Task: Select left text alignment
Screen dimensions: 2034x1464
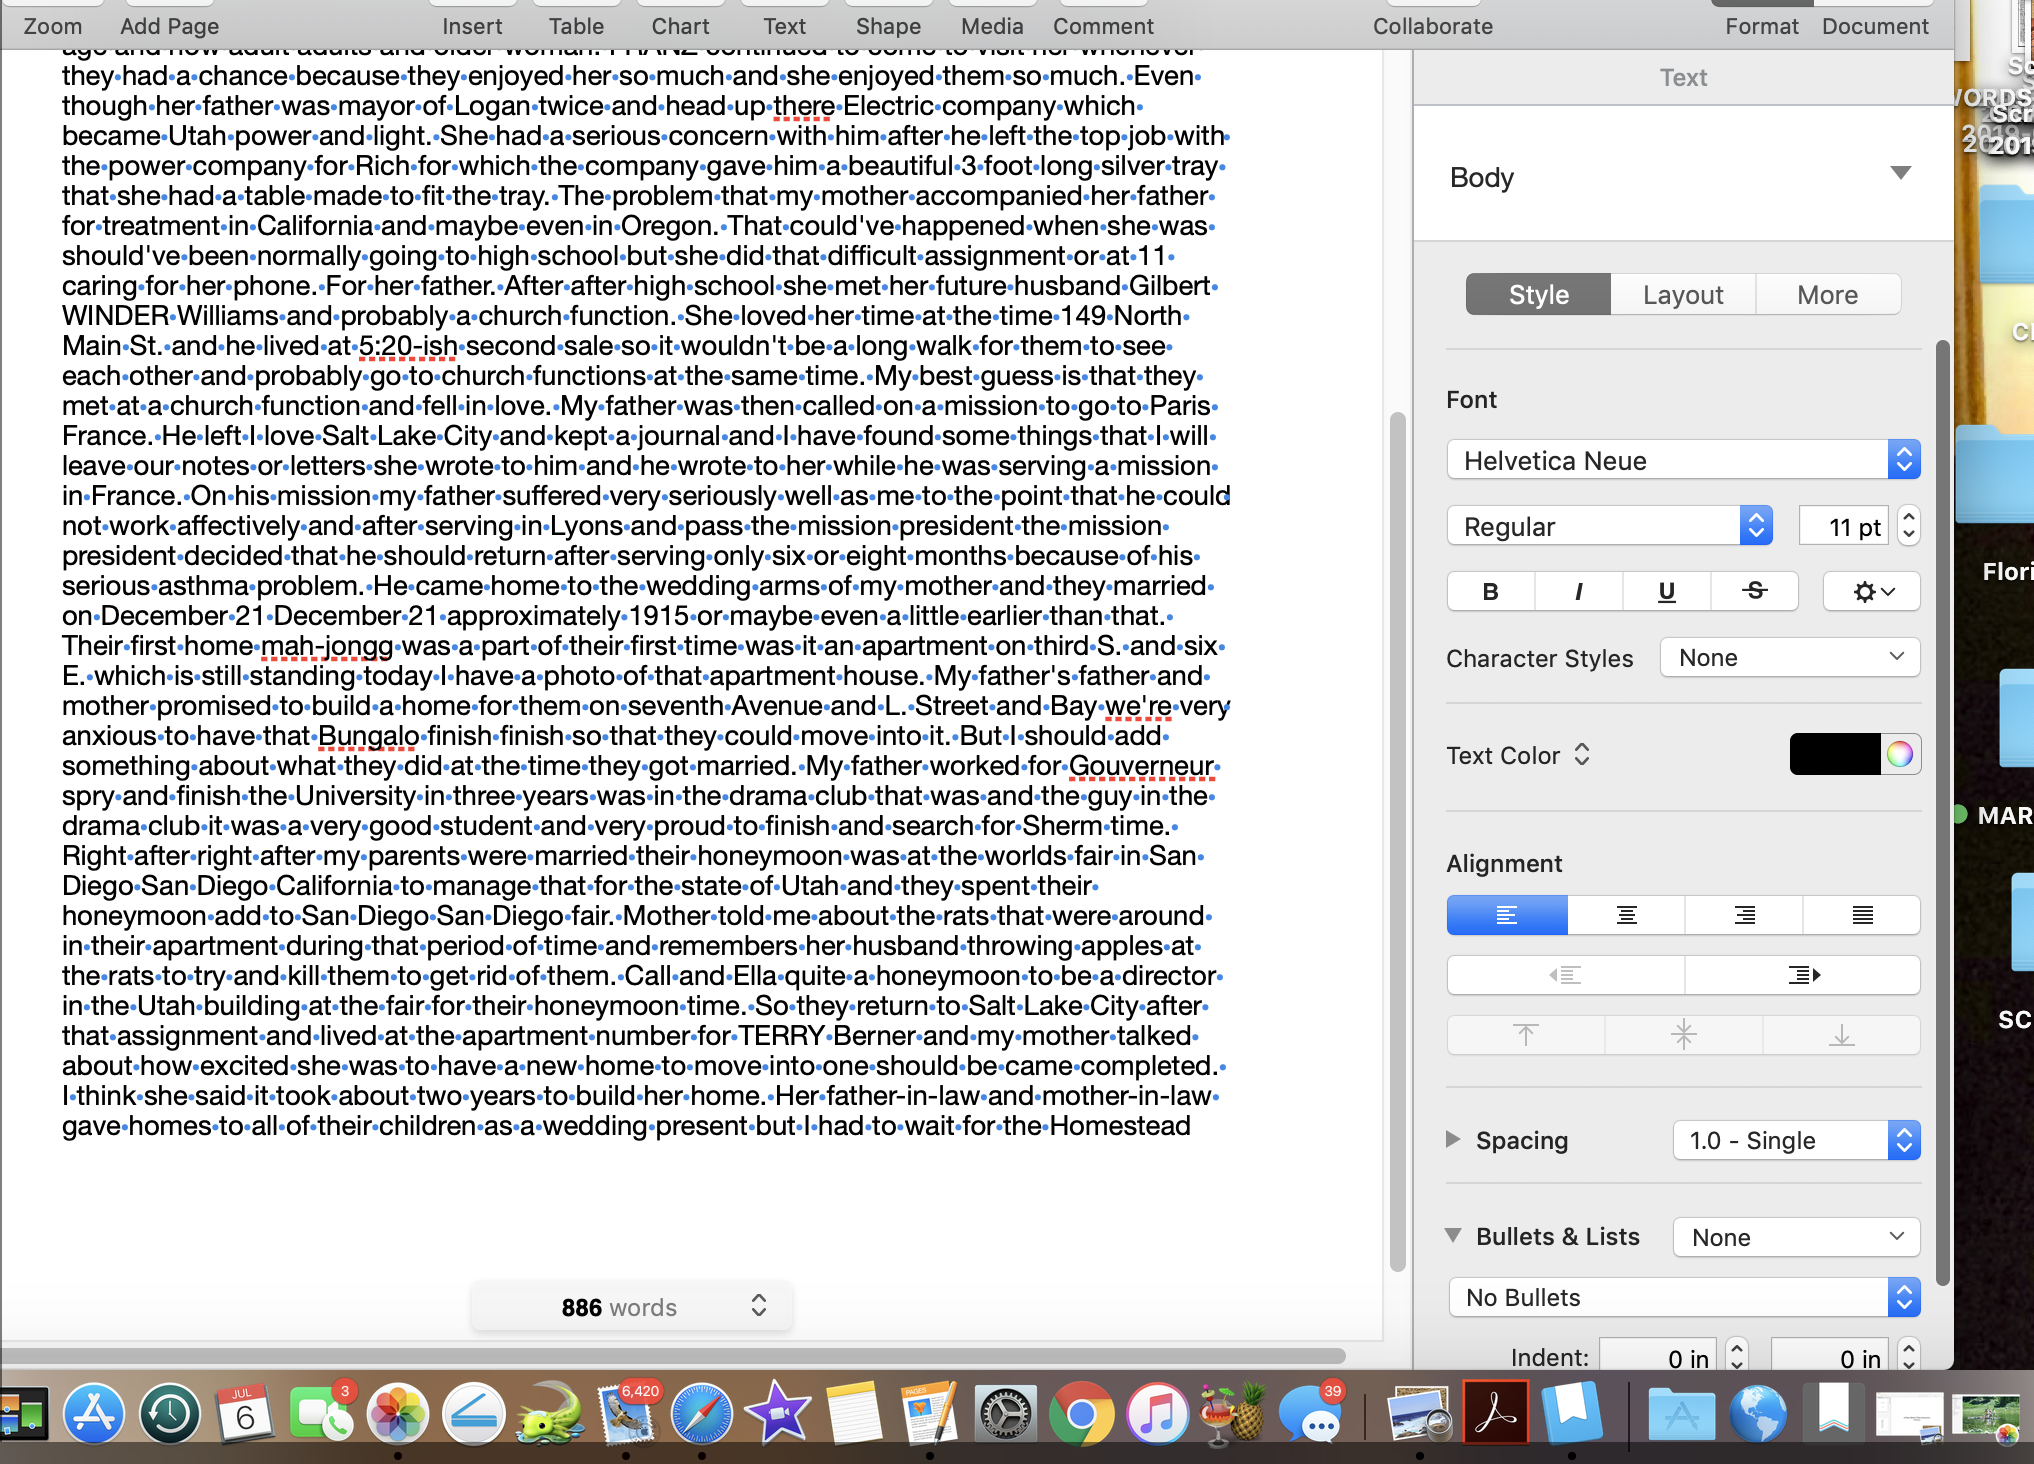Action: click(x=1507, y=915)
